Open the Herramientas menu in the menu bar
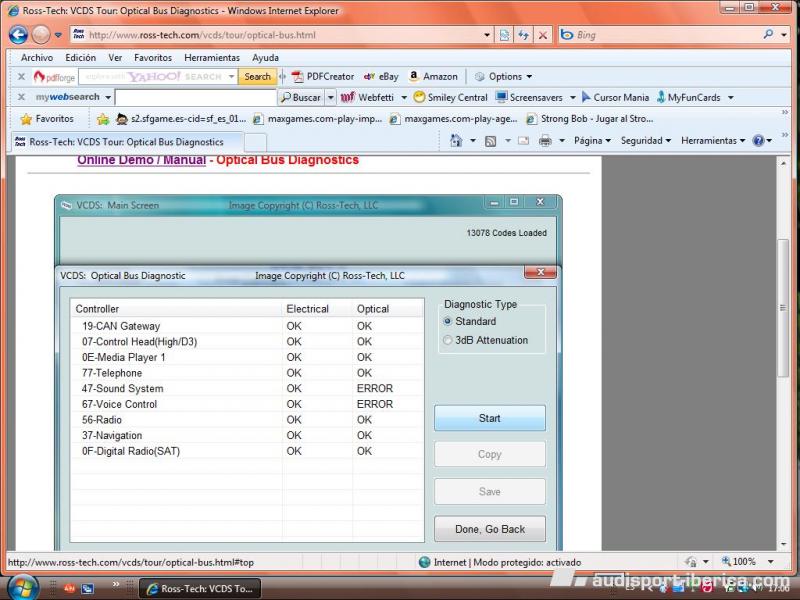 212,58
